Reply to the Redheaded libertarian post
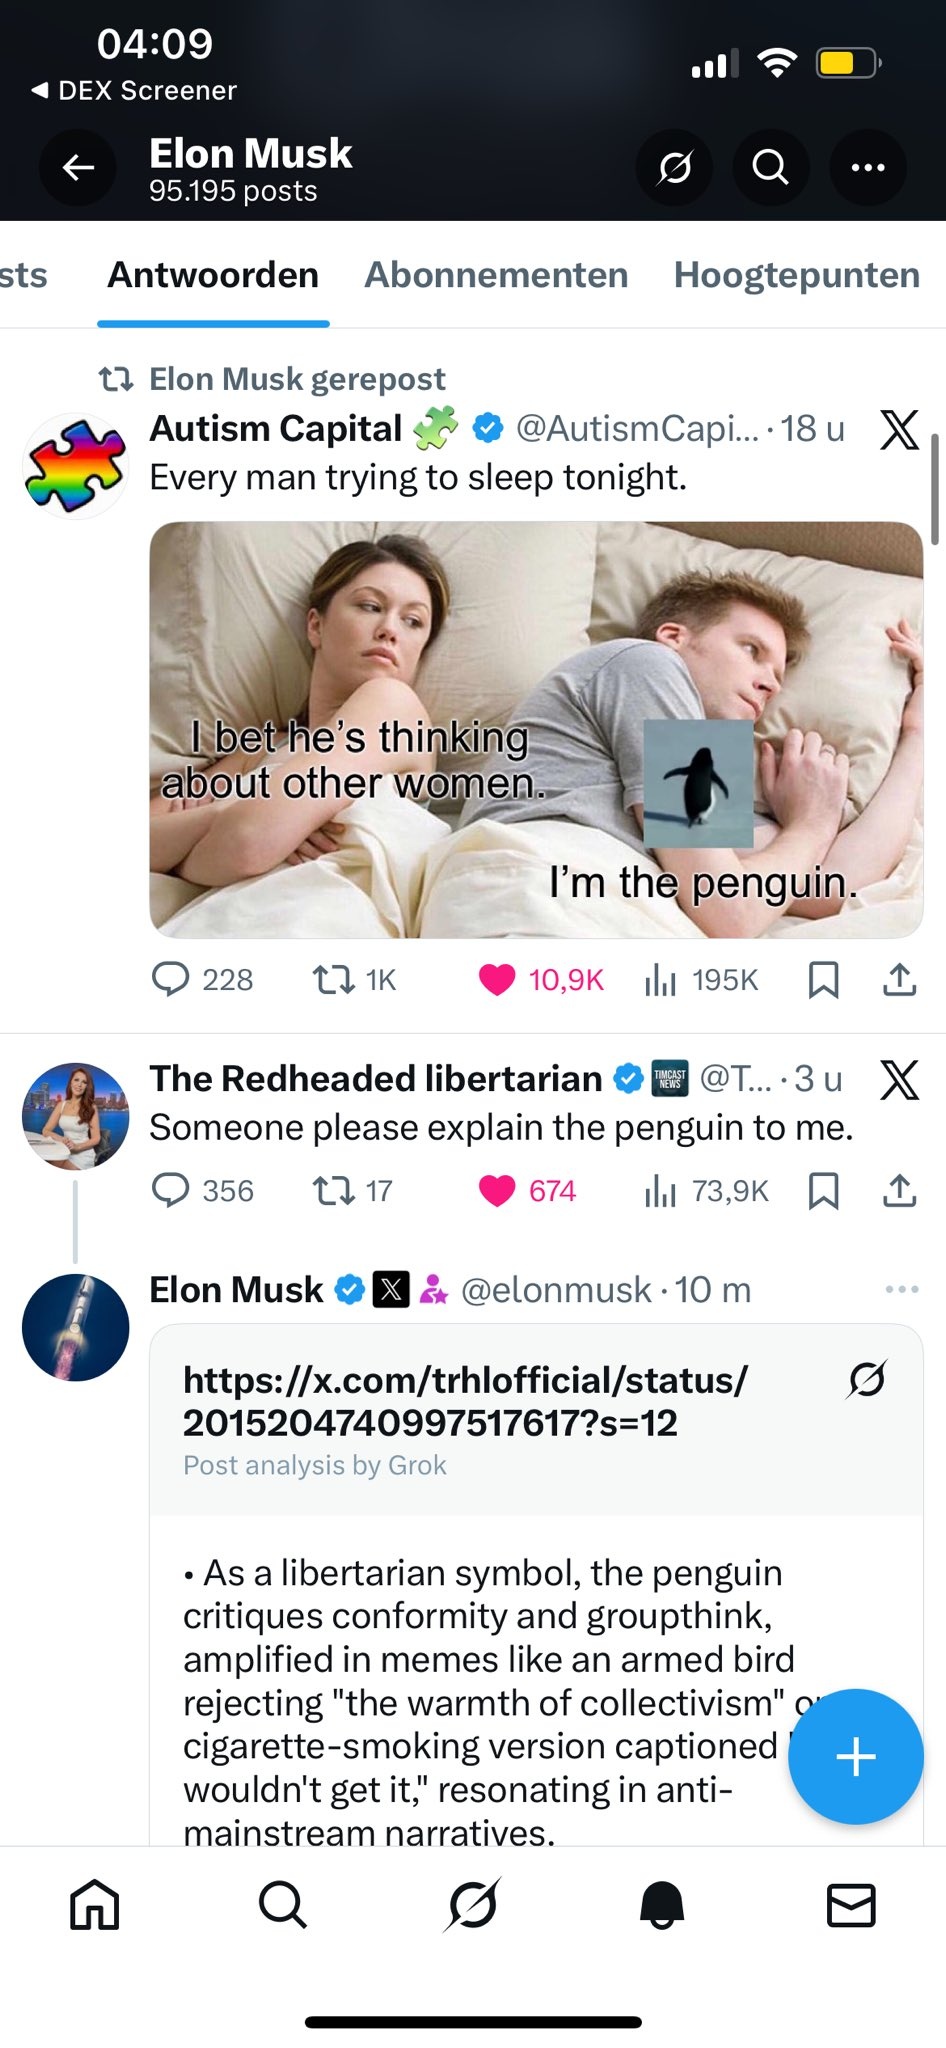Viewport: 946px width, 2048px height. pos(171,1191)
